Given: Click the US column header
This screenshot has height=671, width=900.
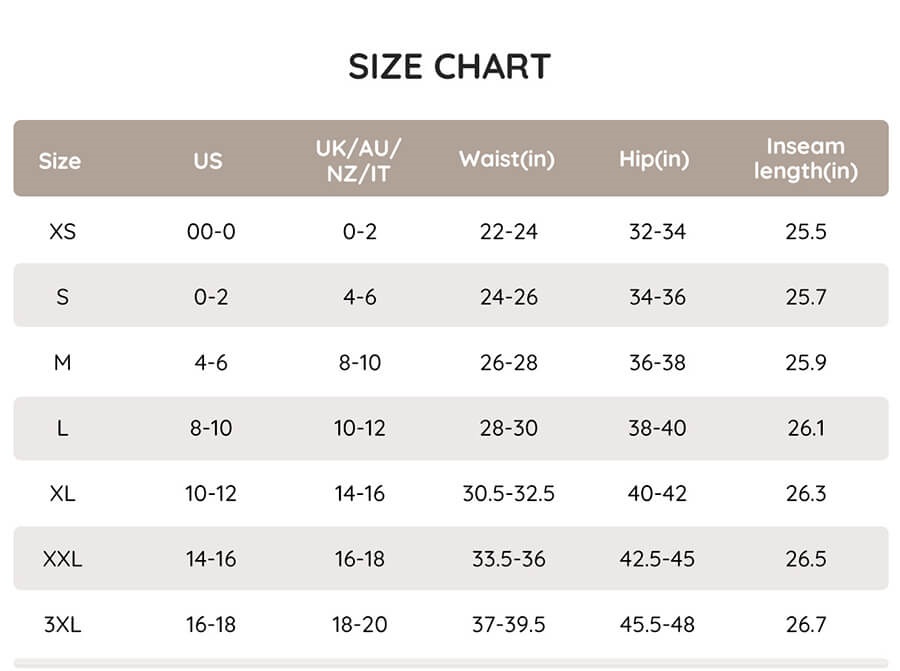Looking at the screenshot, I should click(208, 160).
